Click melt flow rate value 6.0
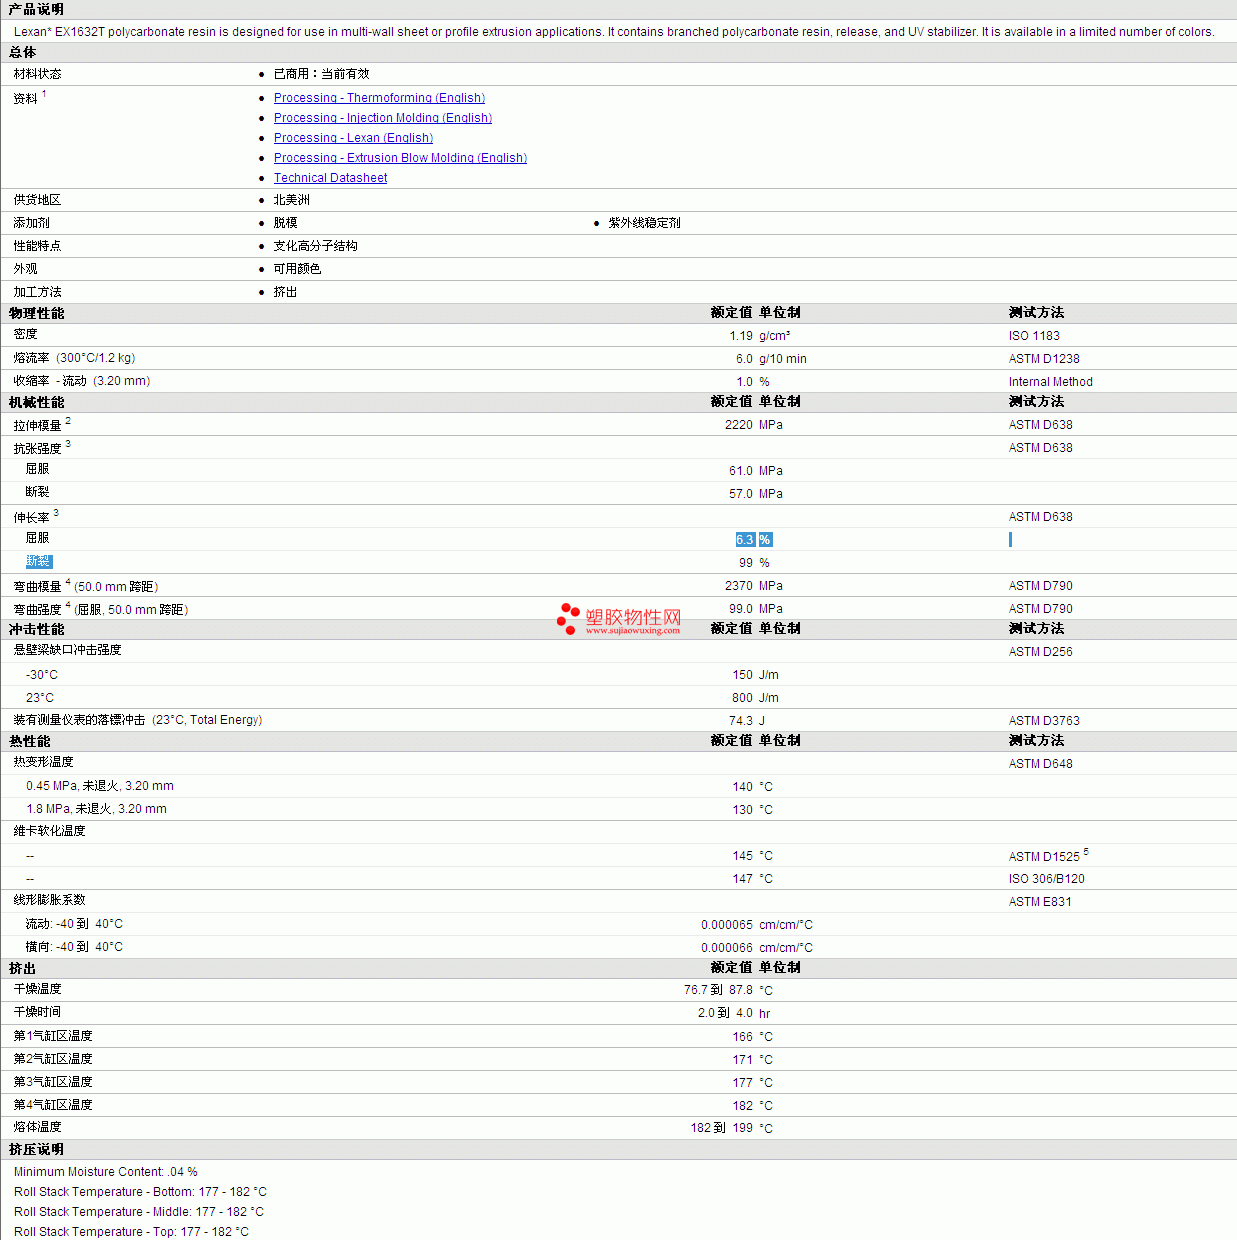The image size is (1237, 1240). click(745, 359)
